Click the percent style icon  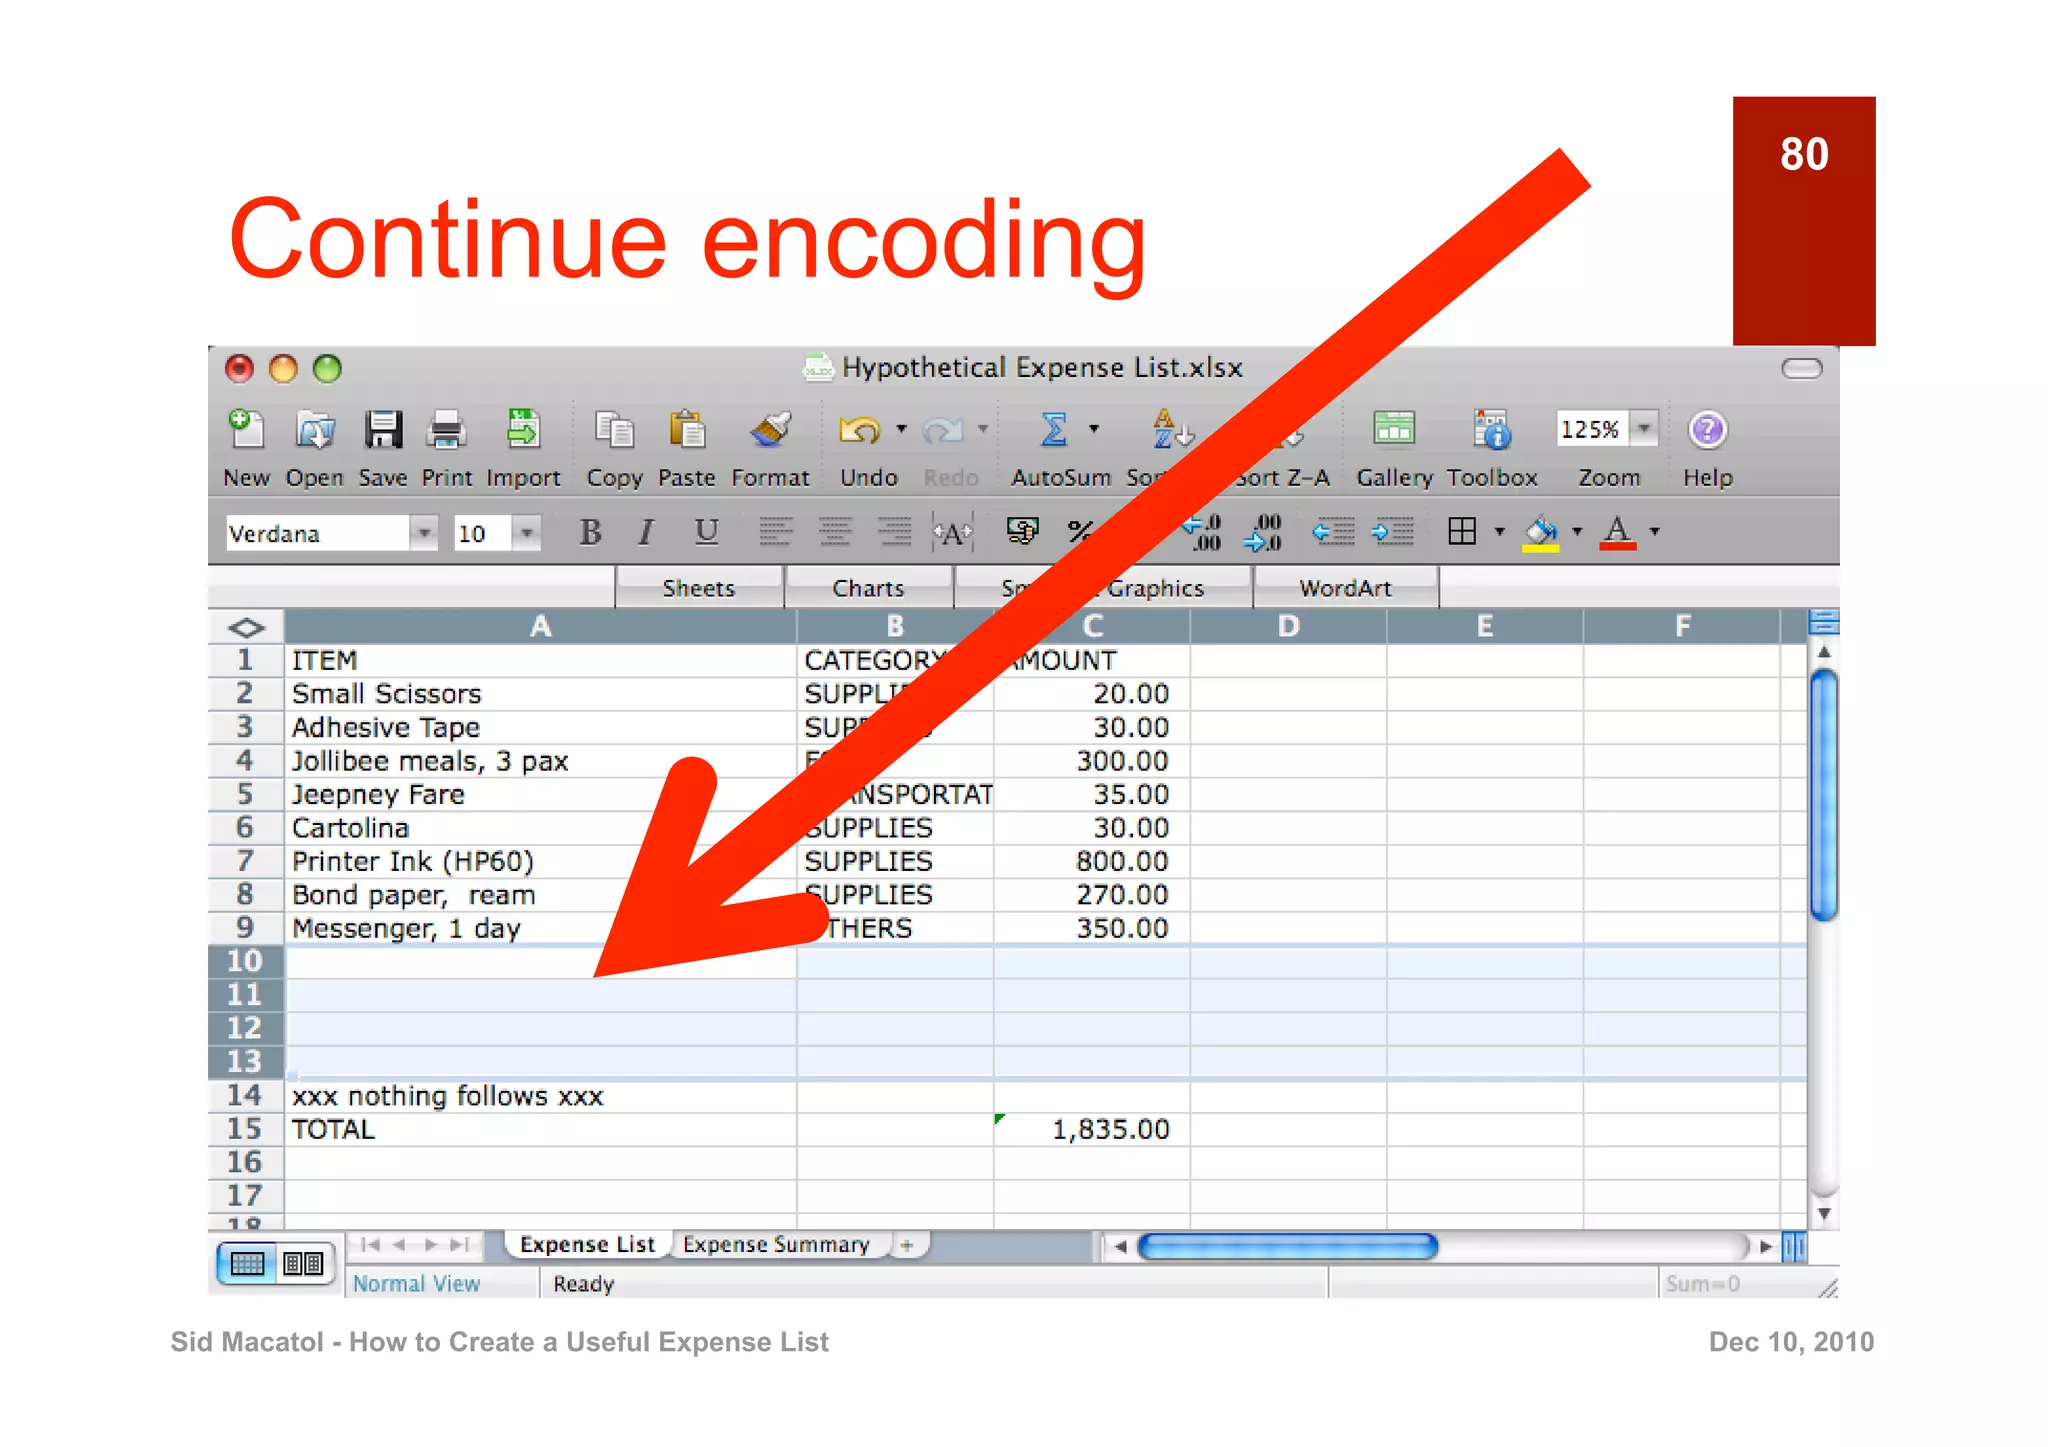[x=1080, y=531]
